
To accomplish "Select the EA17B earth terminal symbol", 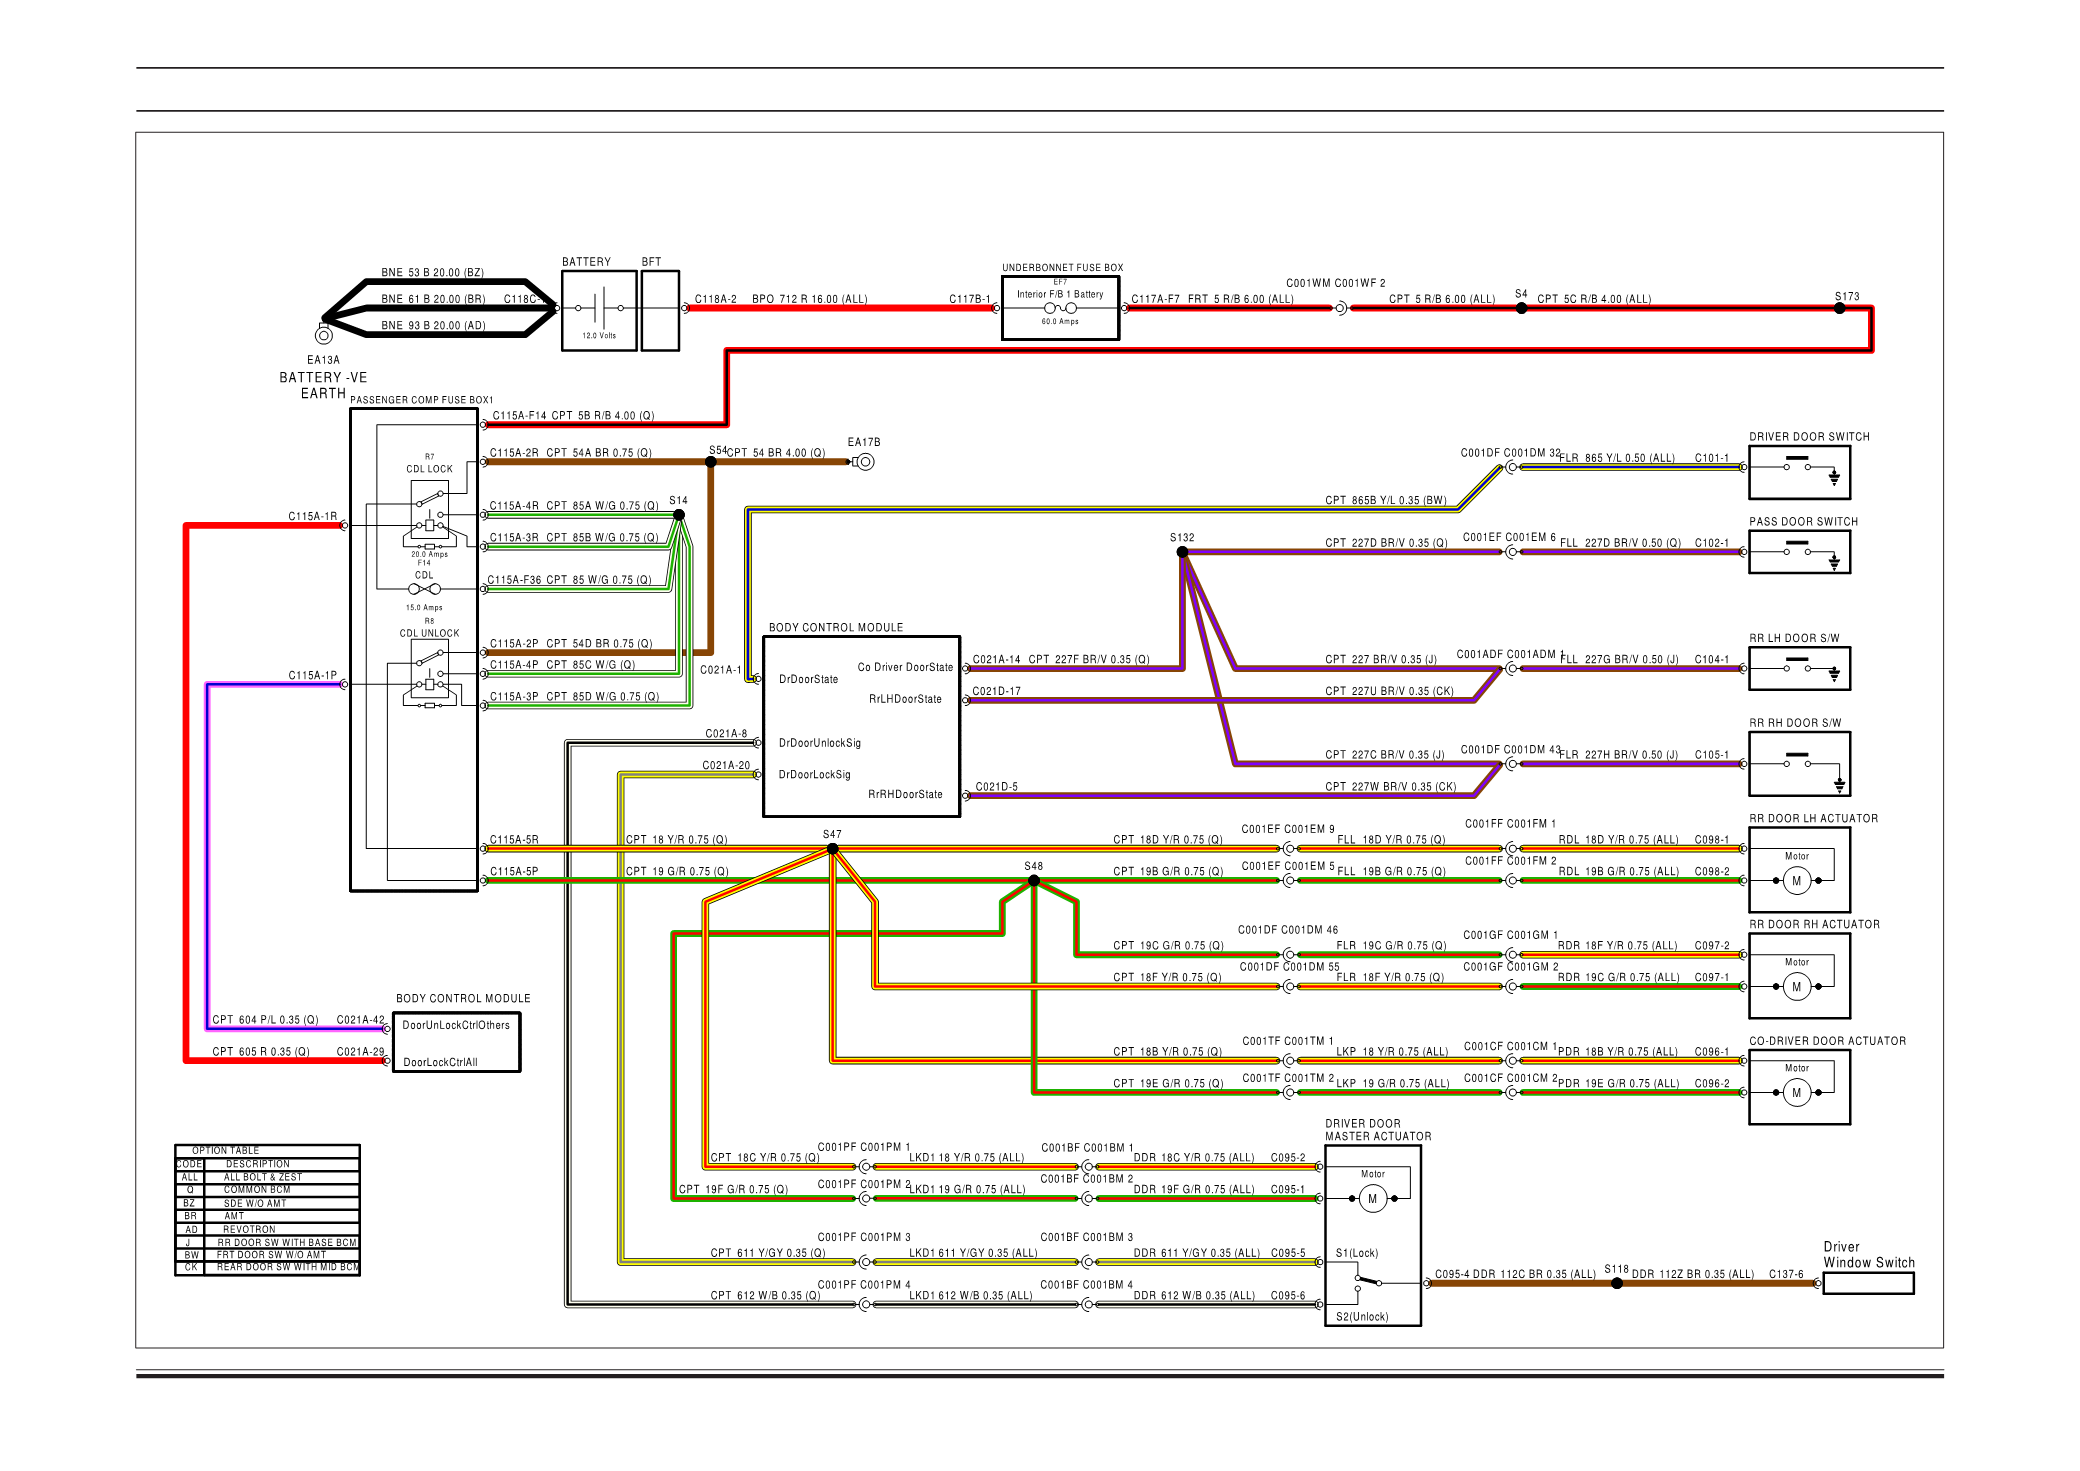I will point(865,461).
